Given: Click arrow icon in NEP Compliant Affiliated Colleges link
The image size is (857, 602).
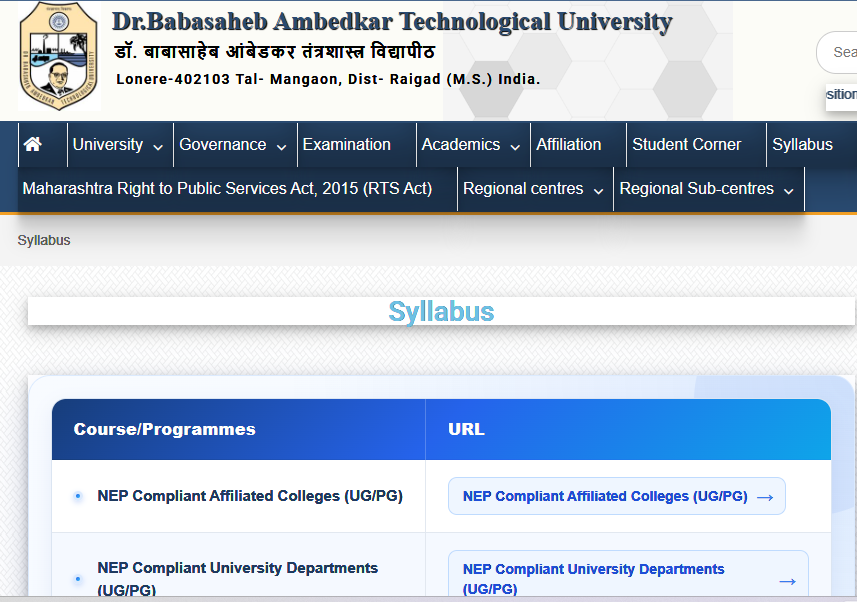Looking at the screenshot, I should (x=765, y=497).
